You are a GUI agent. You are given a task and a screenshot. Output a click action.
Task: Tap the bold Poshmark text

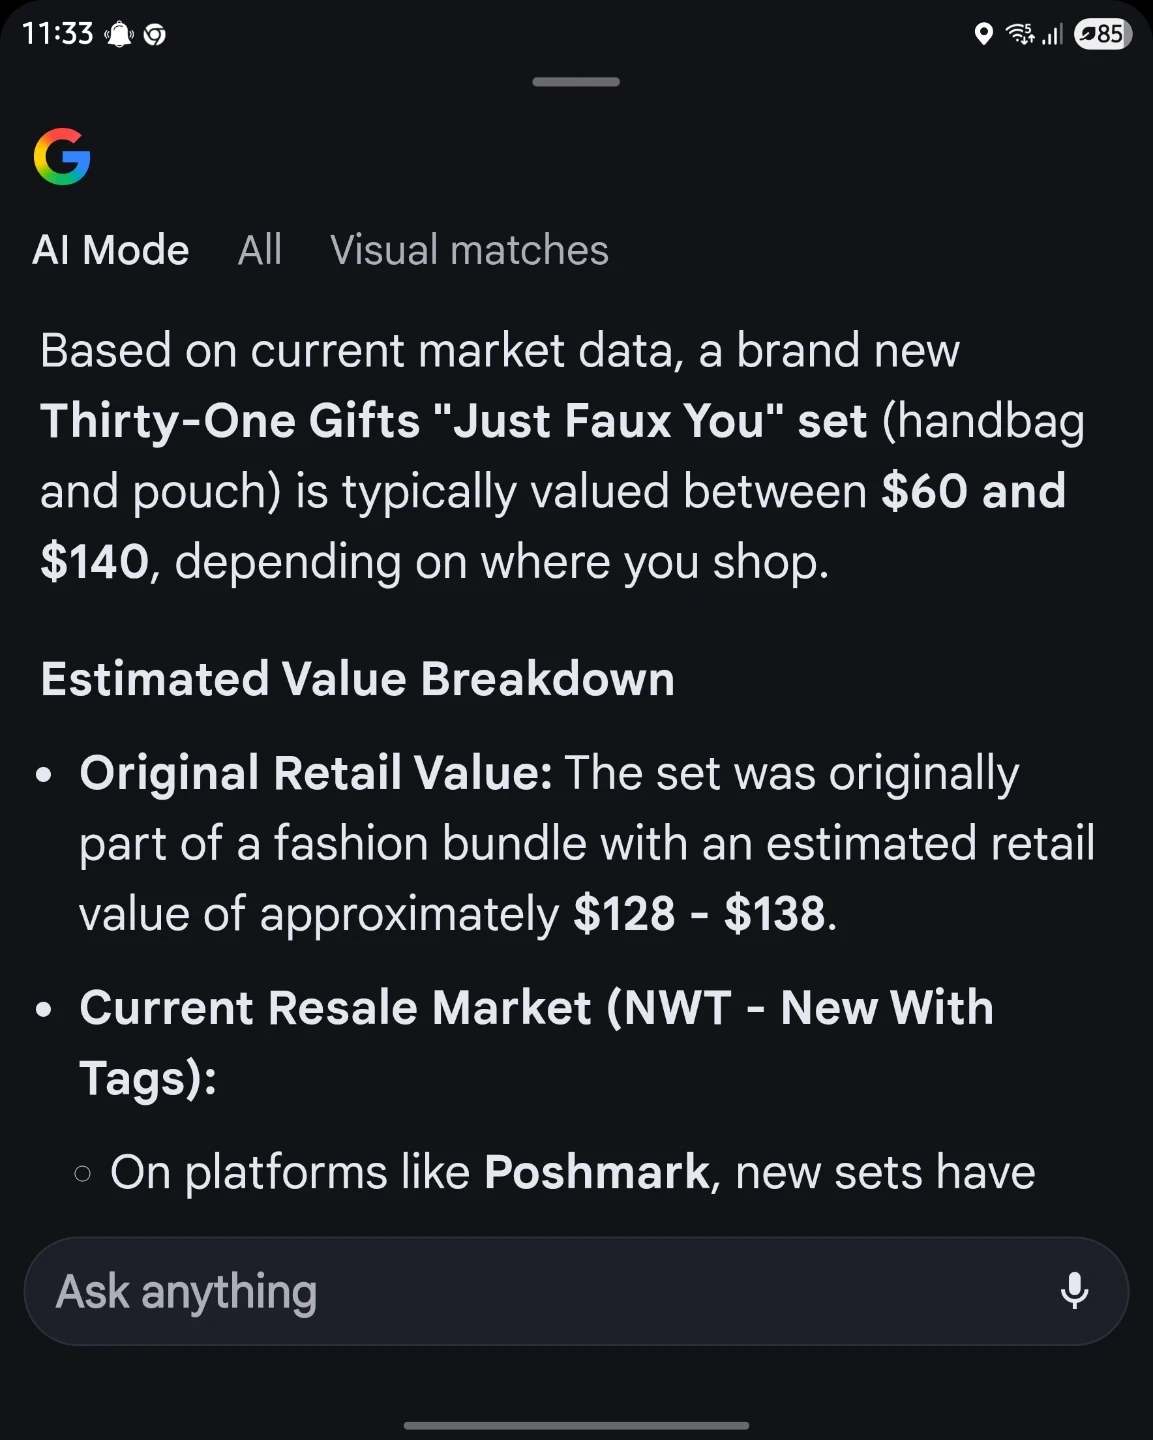tap(596, 1172)
